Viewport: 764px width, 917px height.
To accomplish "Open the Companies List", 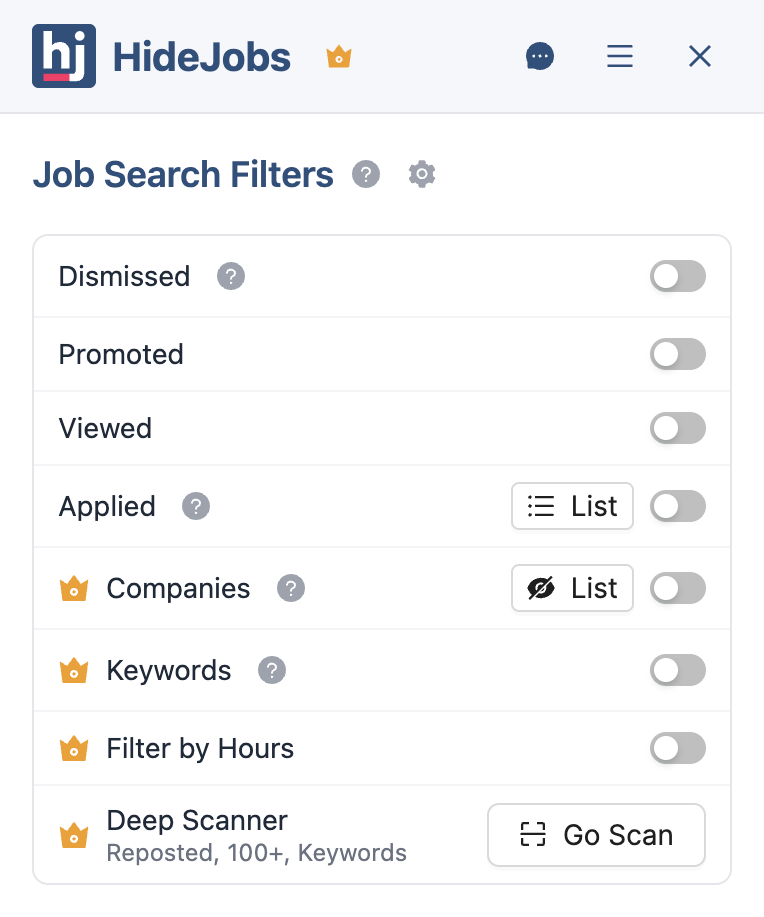I will (x=572, y=588).
